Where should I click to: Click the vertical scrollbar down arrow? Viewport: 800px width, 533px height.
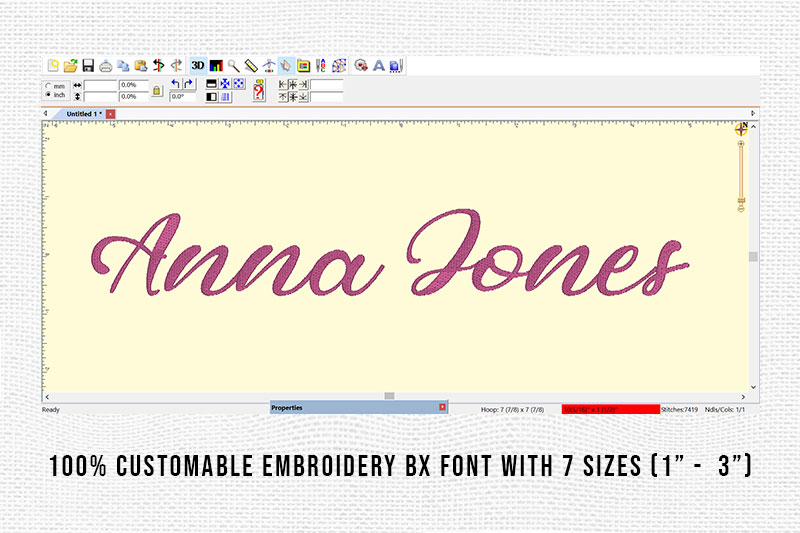click(753, 388)
